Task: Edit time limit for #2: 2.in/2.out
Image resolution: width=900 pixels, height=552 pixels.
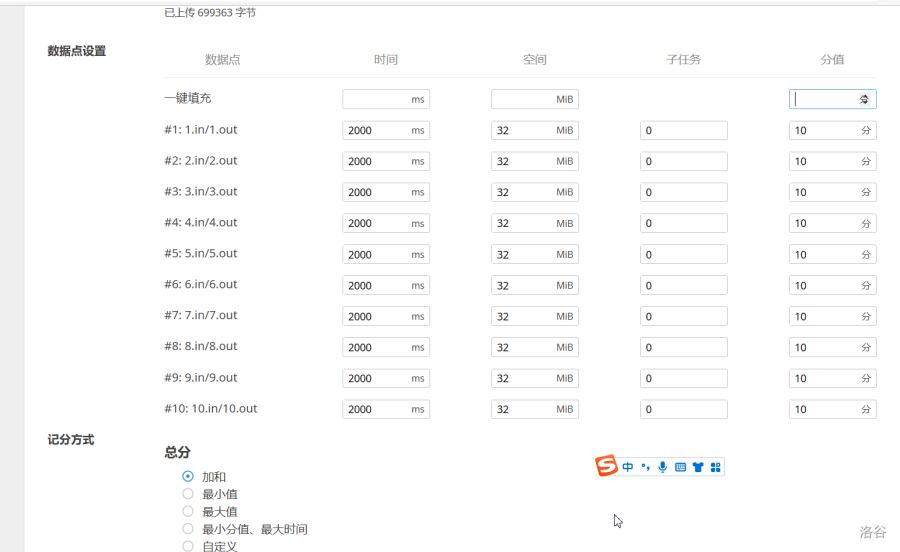Action: click(386, 161)
